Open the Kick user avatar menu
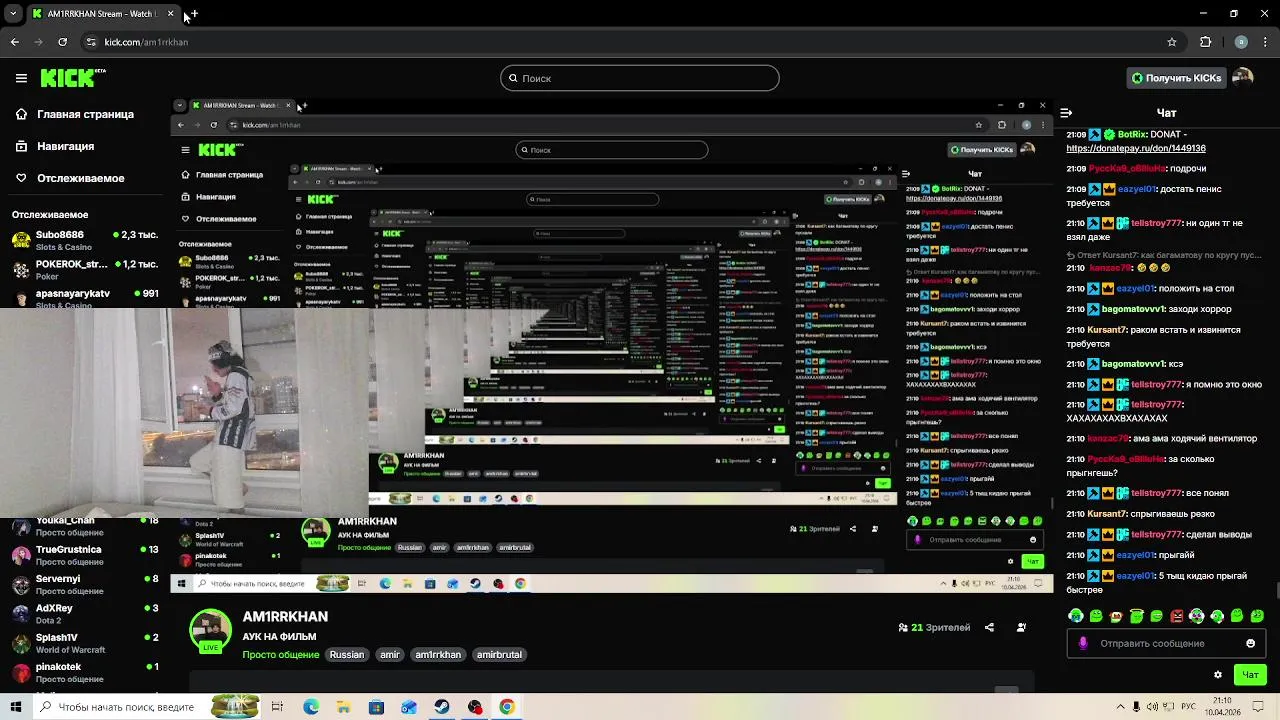 point(1242,78)
